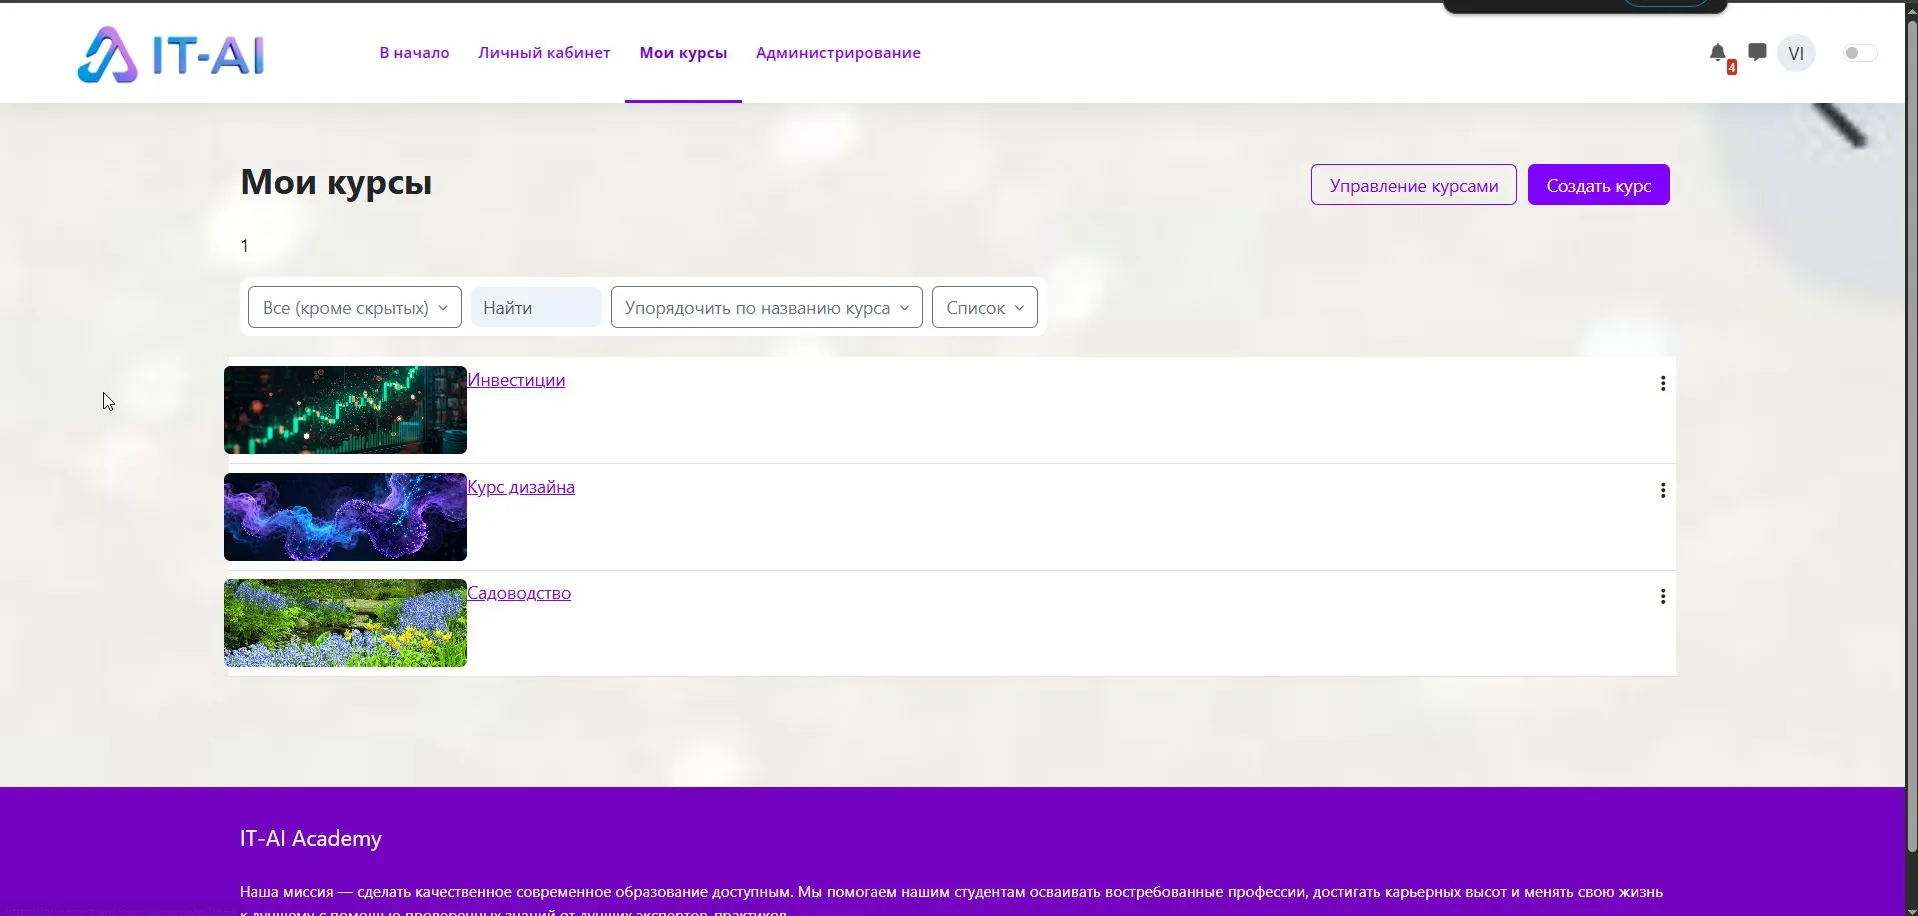
Task: Open the notifications bell with 4 alerts
Action: pos(1718,54)
